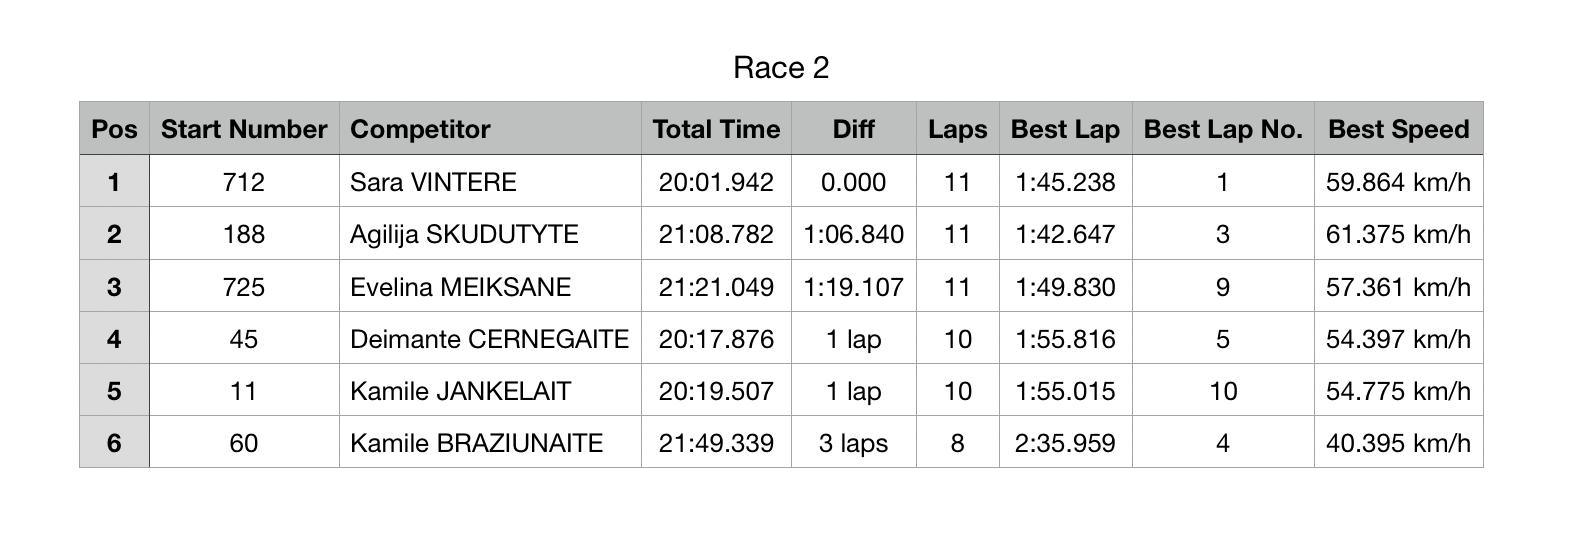Select the Kamile JANKELAIT cell
Viewport: 1585px width, 559px height.
coord(490,391)
